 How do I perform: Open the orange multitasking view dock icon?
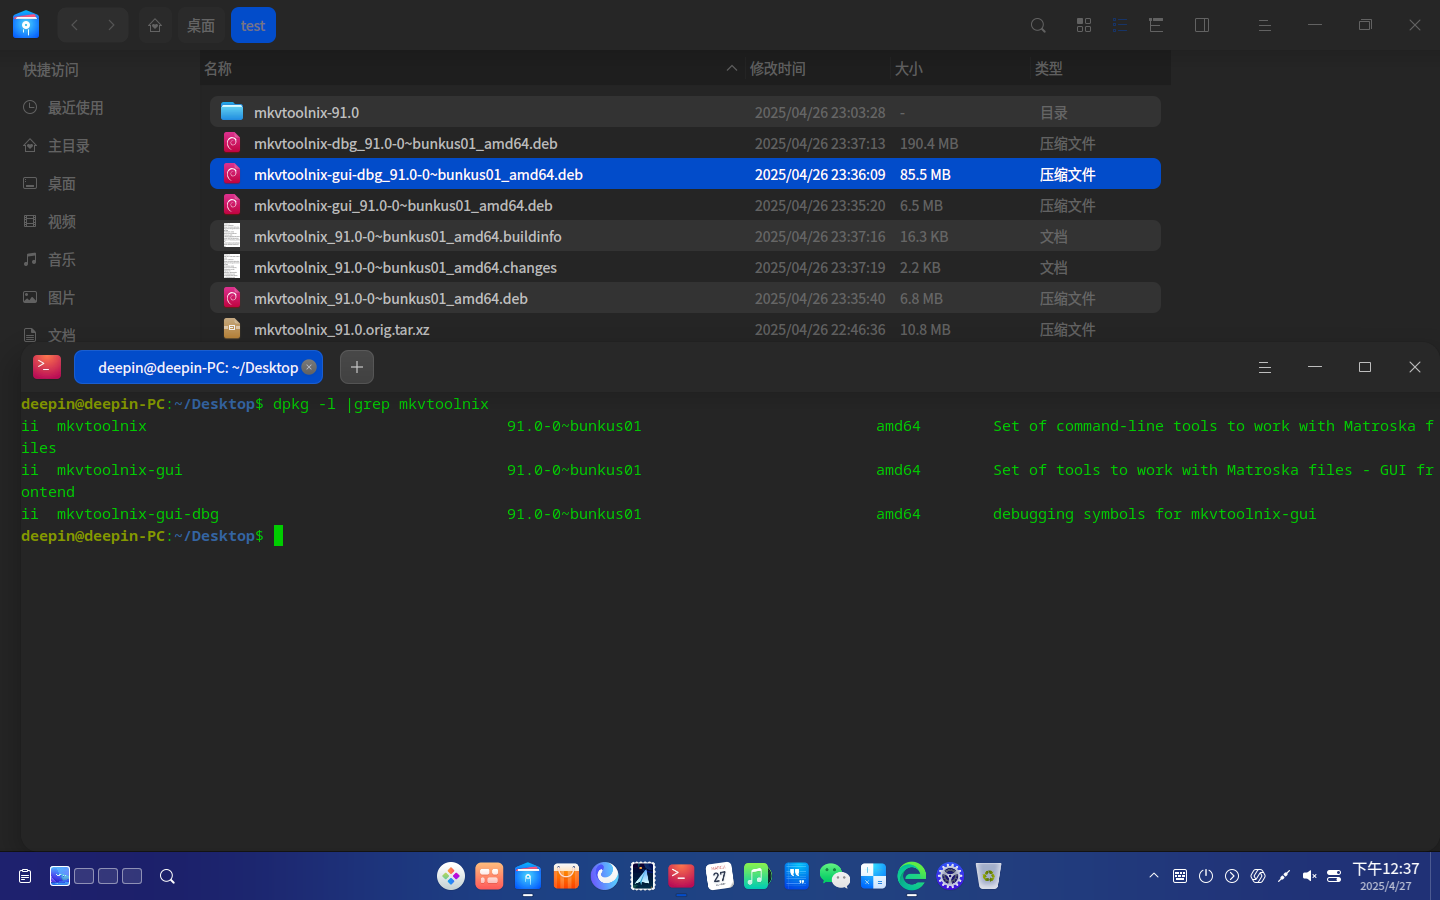pos(489,876)
